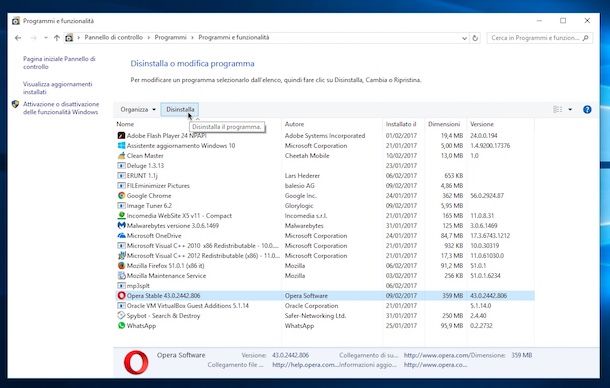The image size is (610, 388).
Task: Click the Malwarebytes program icon
Action: (x=121, y=225)
